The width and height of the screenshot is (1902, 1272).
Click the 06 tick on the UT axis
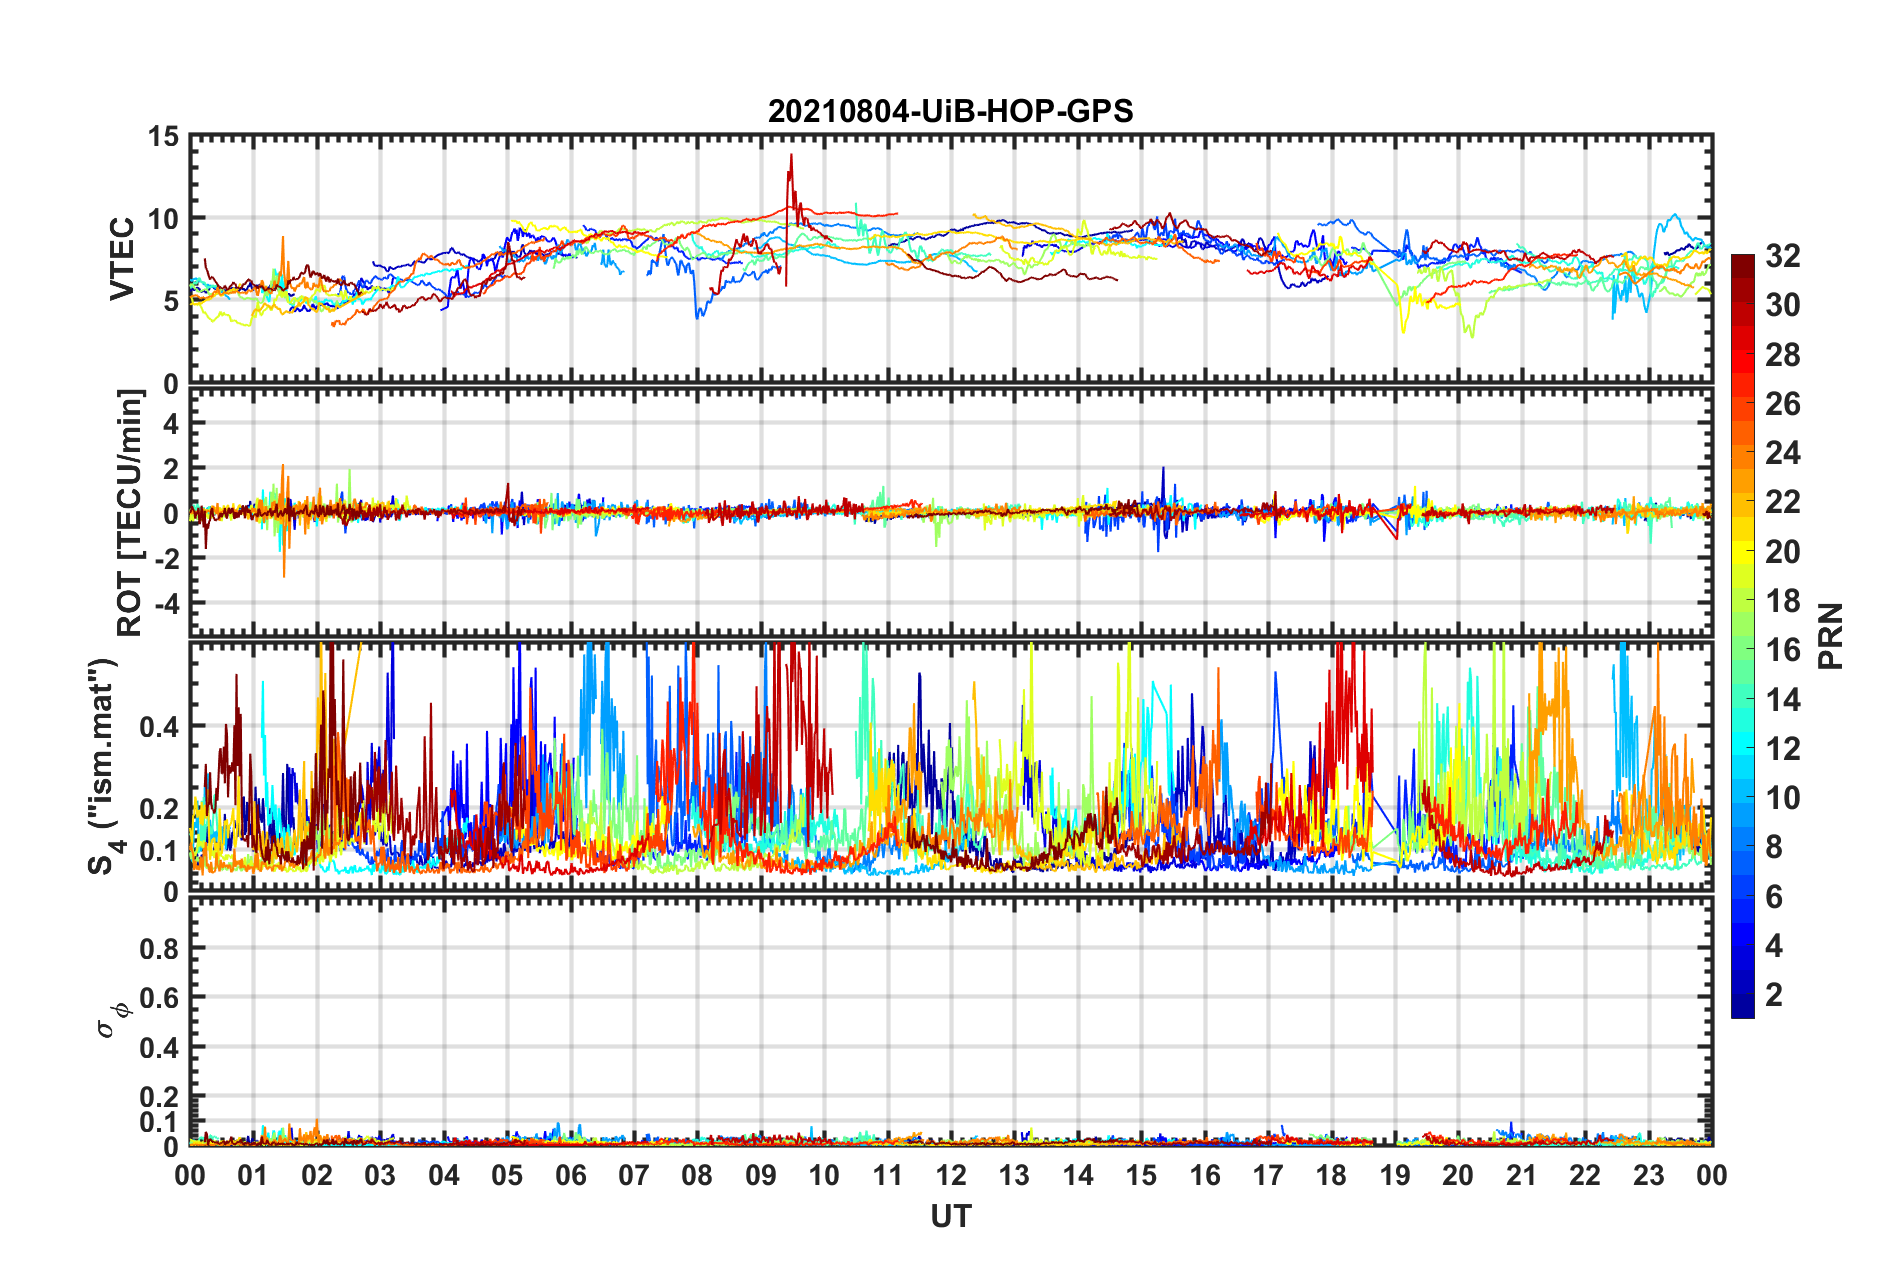point(570,1175)
